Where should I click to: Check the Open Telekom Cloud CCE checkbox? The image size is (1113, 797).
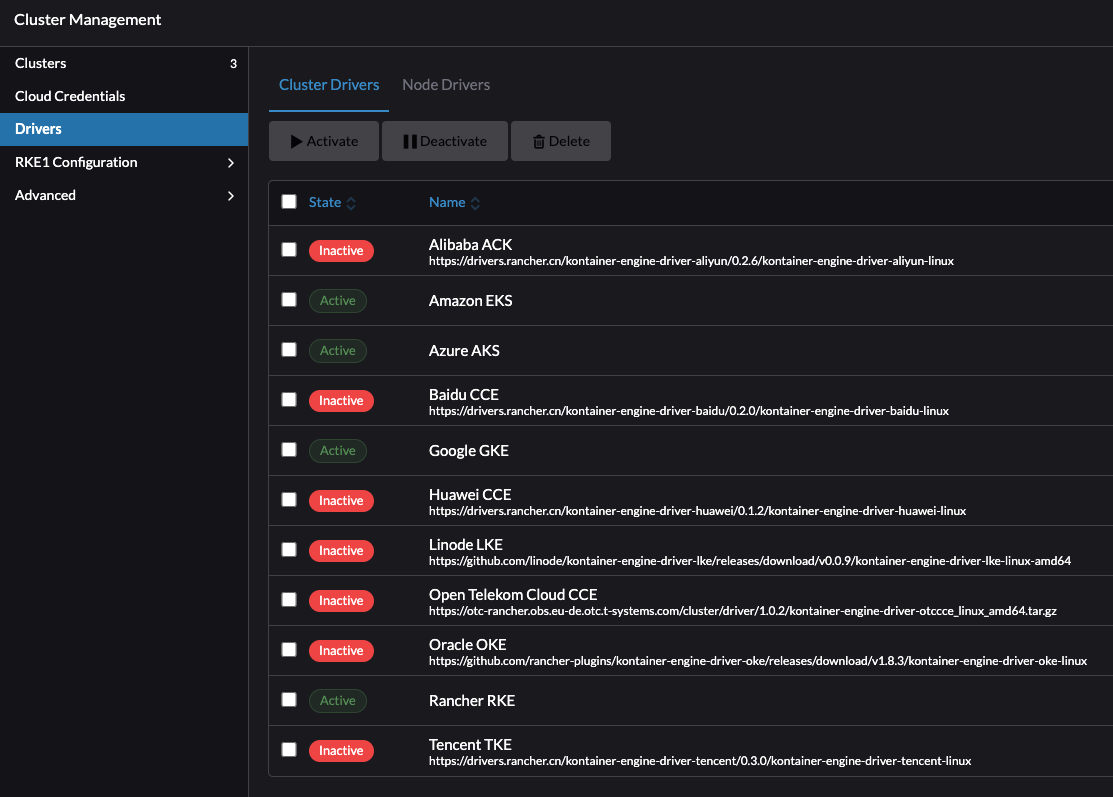click(x=289, y=600)
